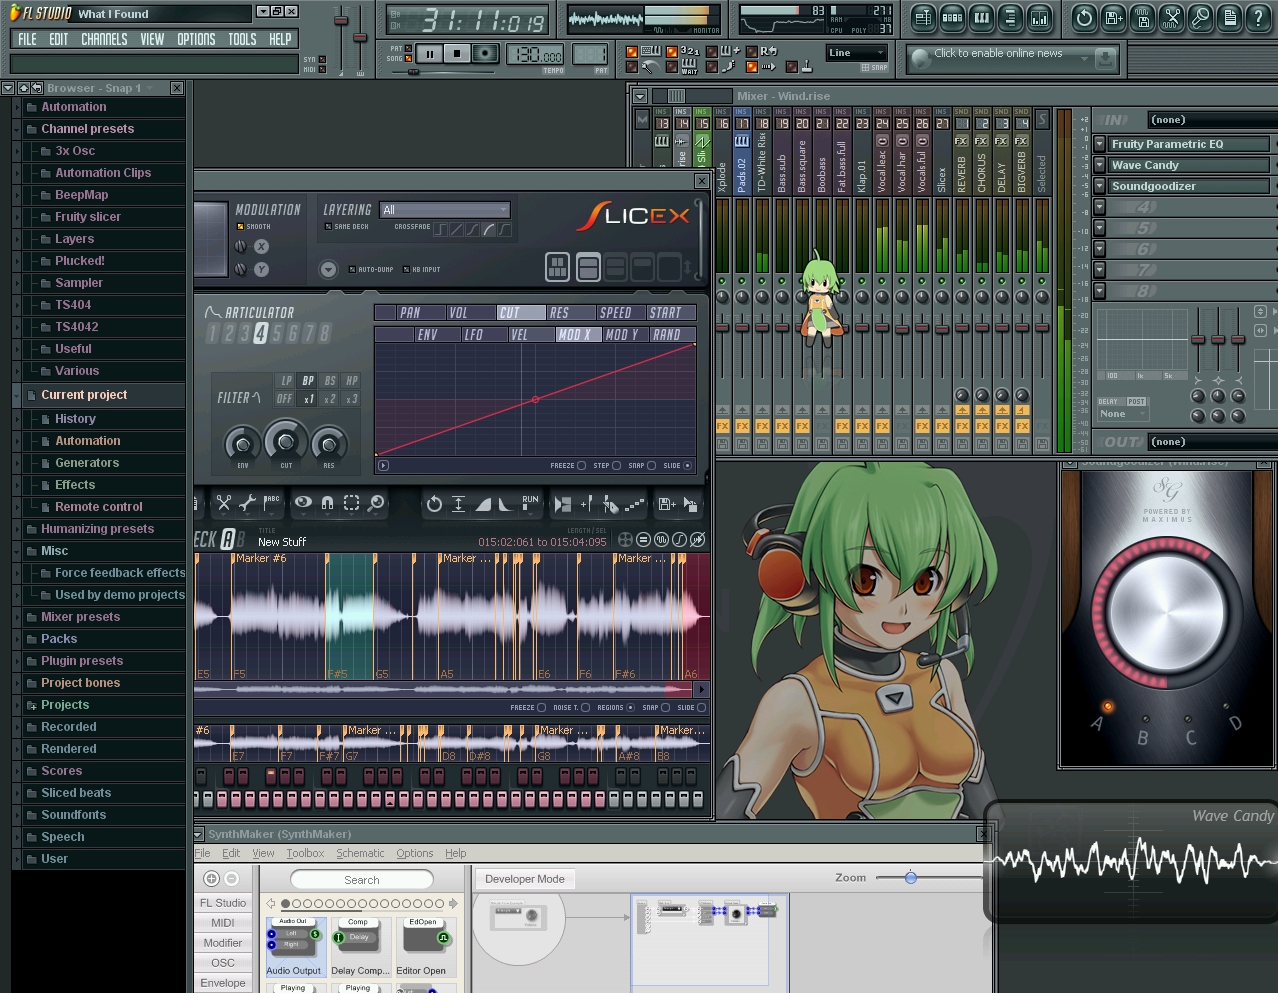The image size is (1278, 993).
Task: Click the stop playback button
Action: click(x=457, y=54)
